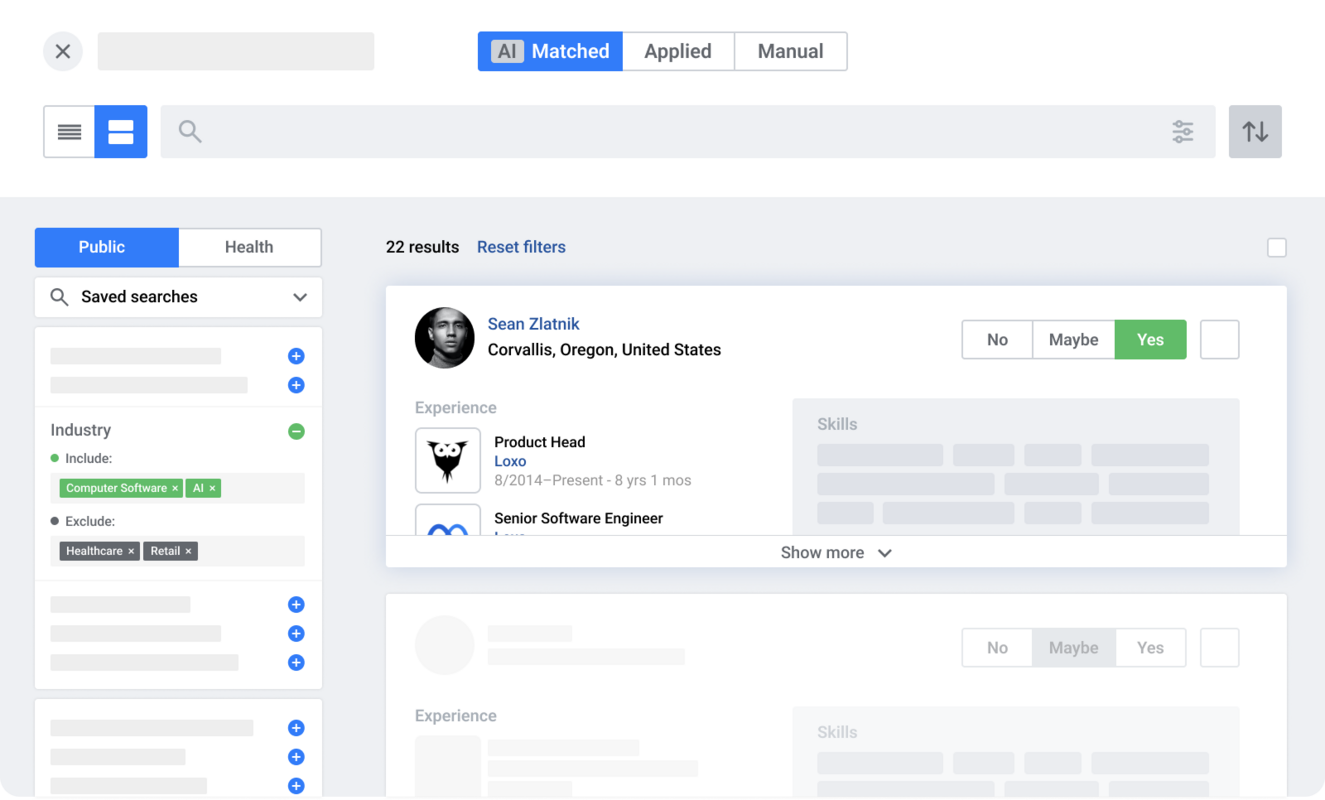Click the magnifier icon in the search bar

(190, 131)
